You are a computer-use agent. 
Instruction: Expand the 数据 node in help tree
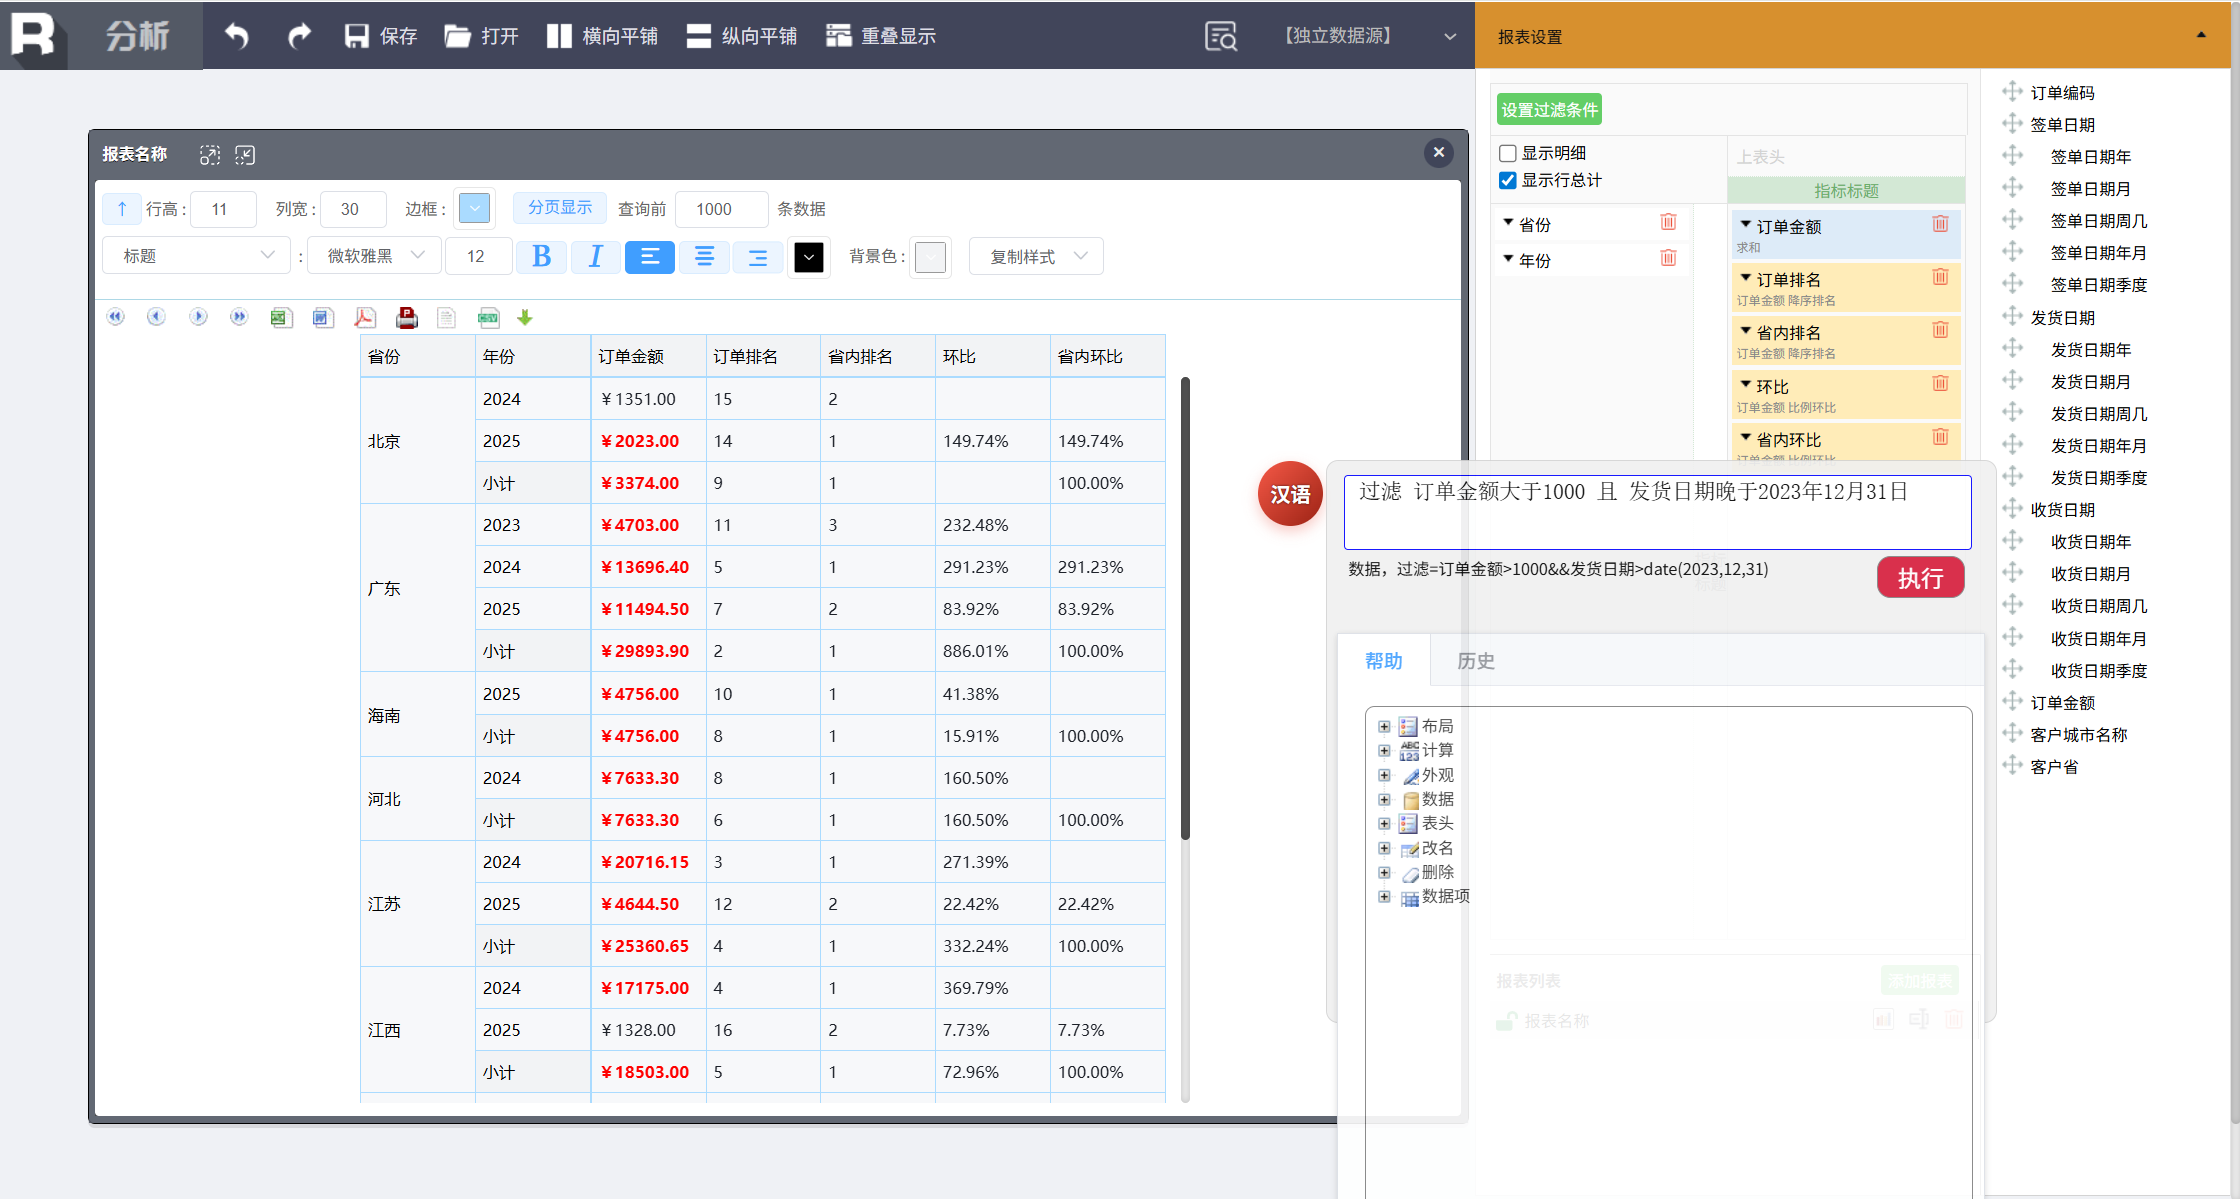point(1384,799)
